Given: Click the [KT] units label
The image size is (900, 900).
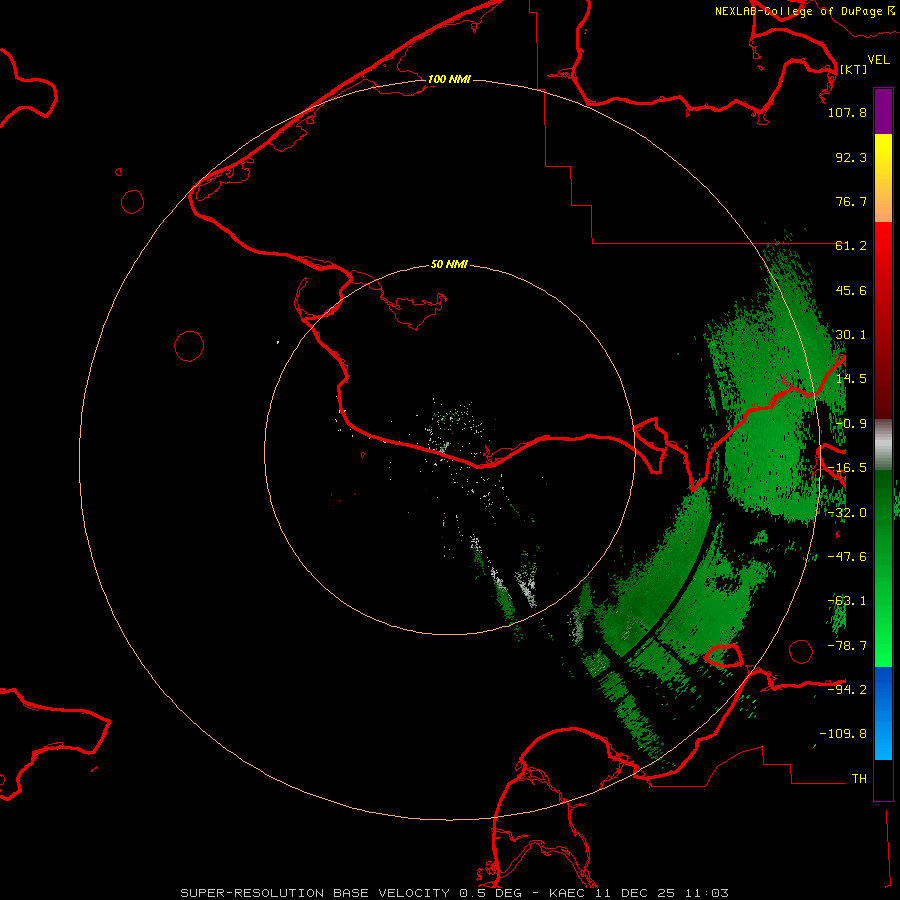Looking at the screenshot, I should pos(853,69).
